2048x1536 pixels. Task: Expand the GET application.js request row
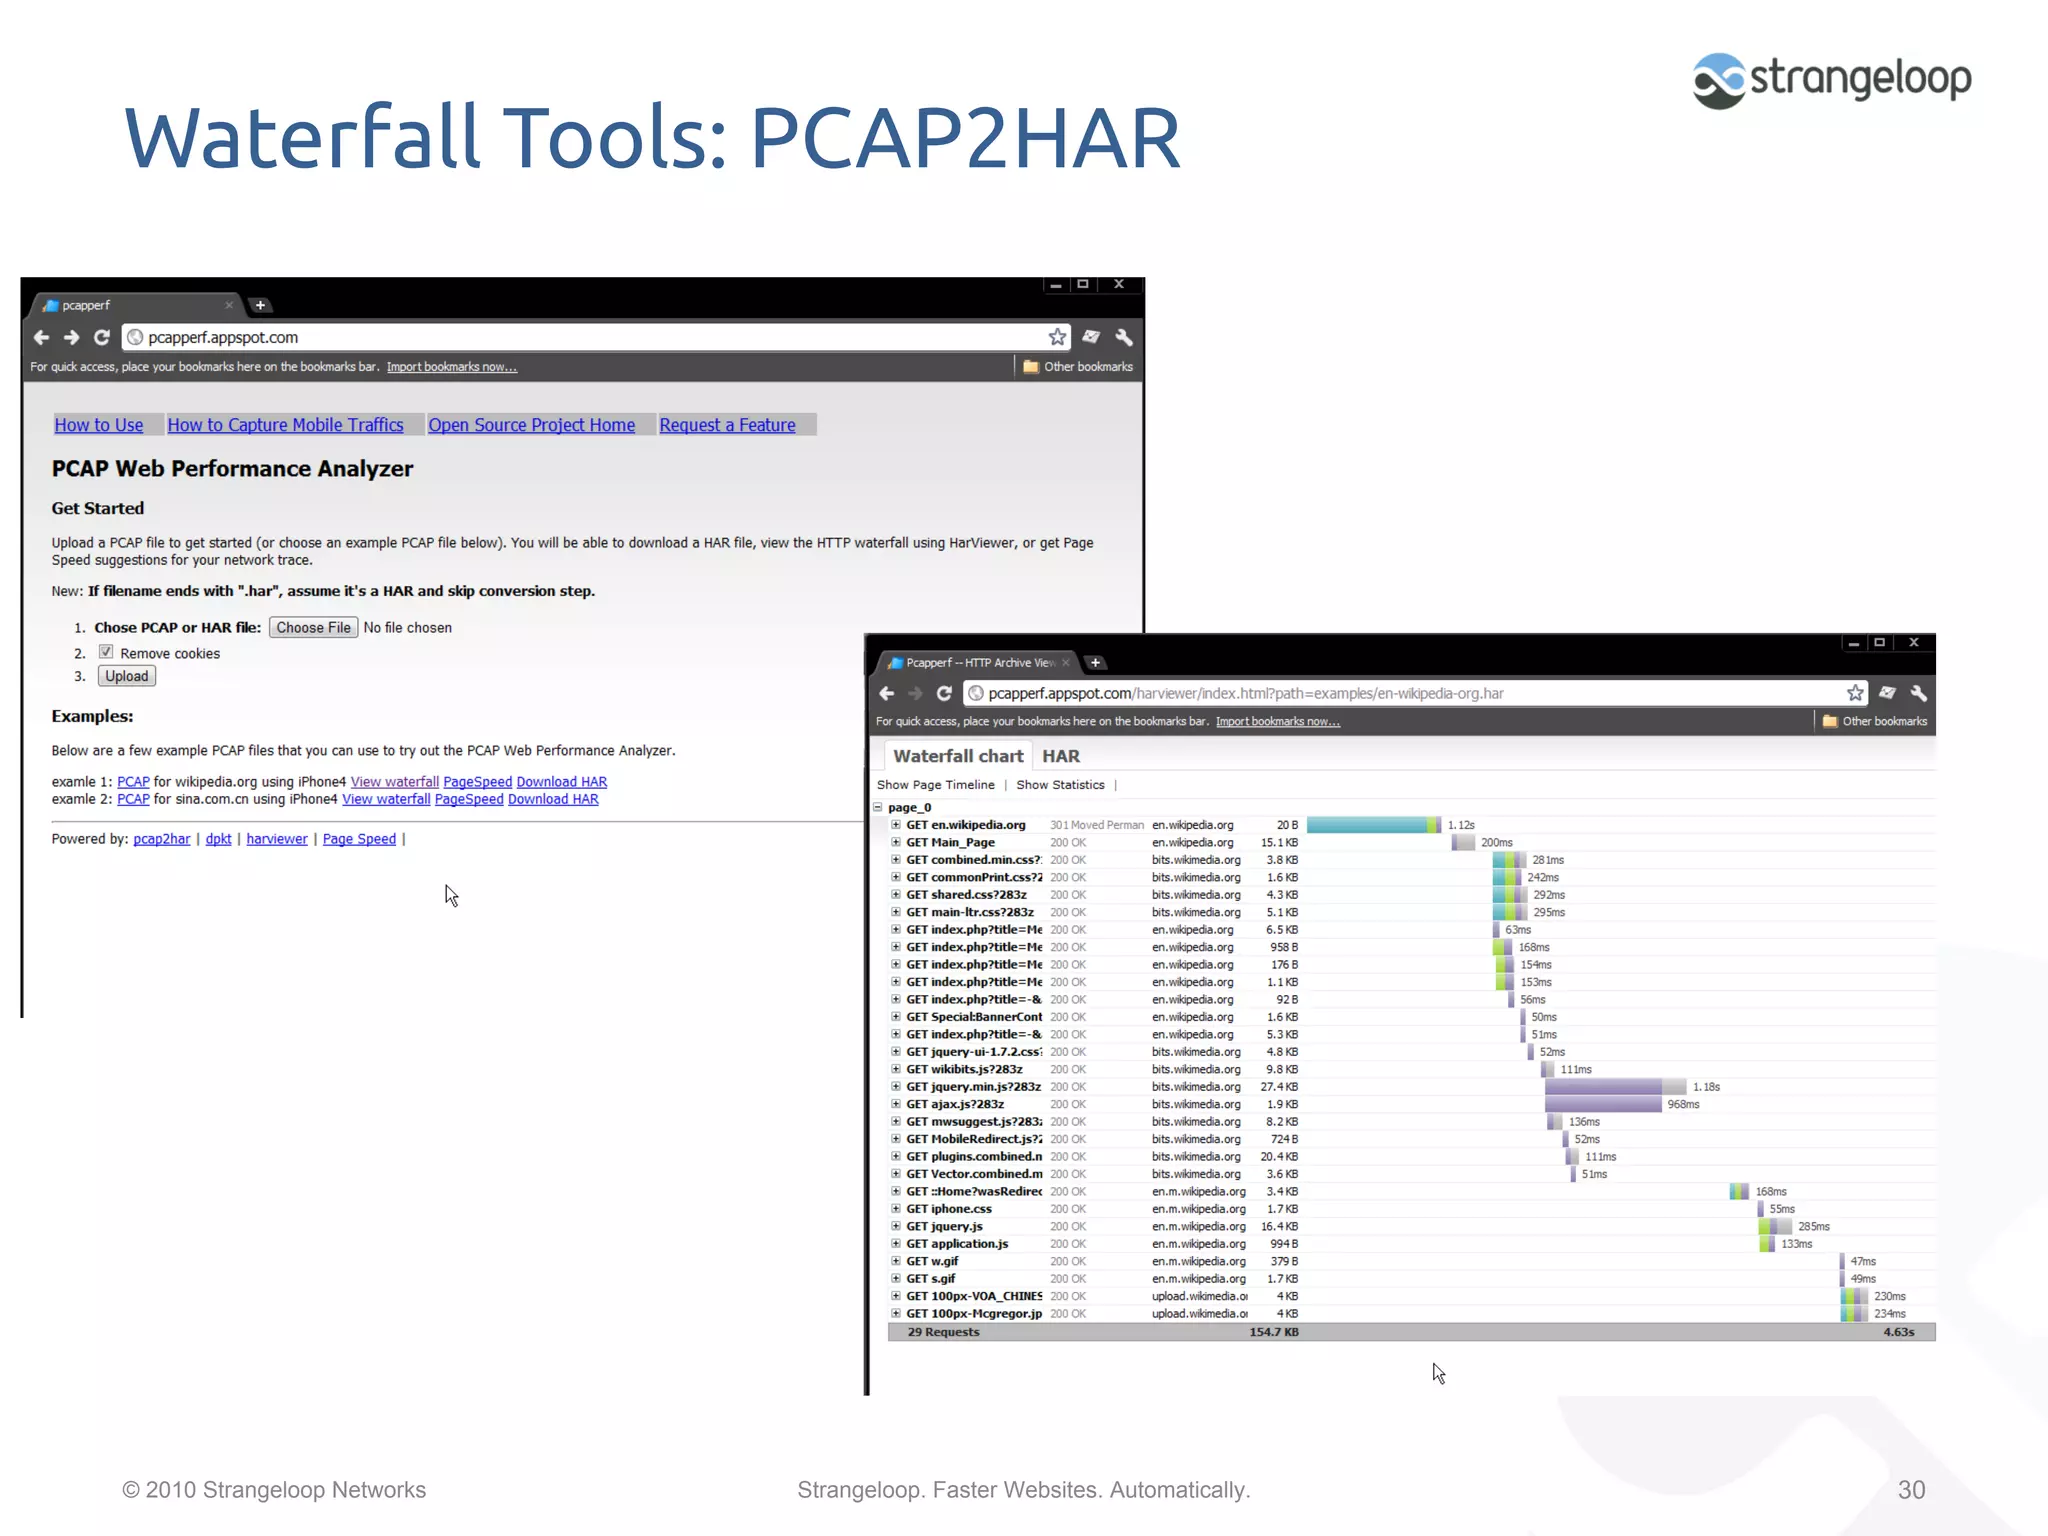(896, 1244)
